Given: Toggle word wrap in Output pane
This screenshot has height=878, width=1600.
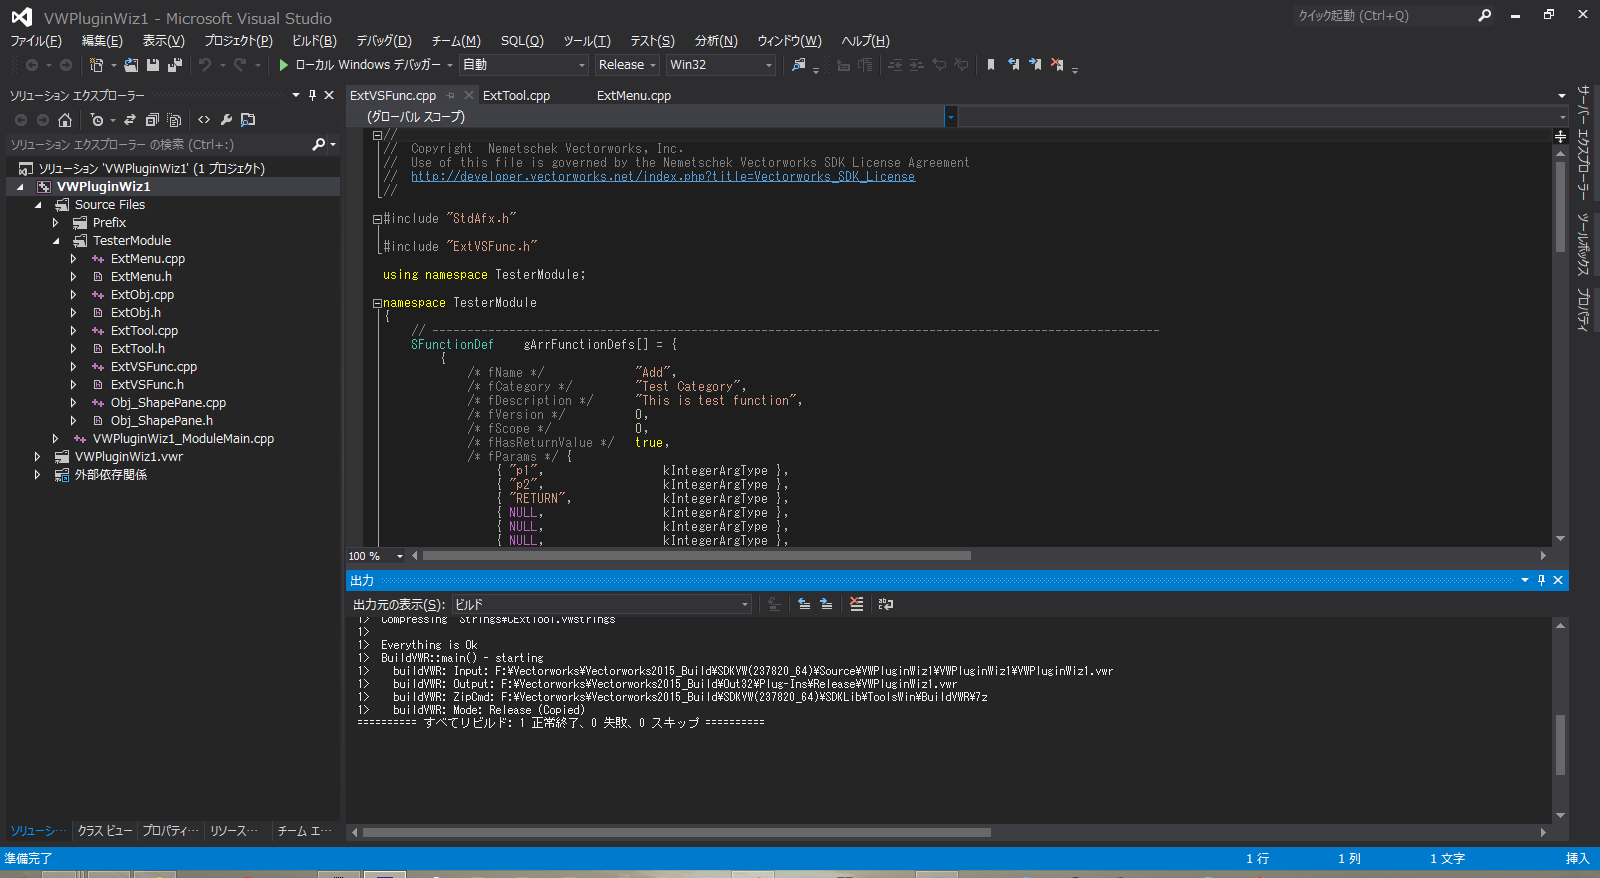Looking at the screenshot, I should click(886, 604).
